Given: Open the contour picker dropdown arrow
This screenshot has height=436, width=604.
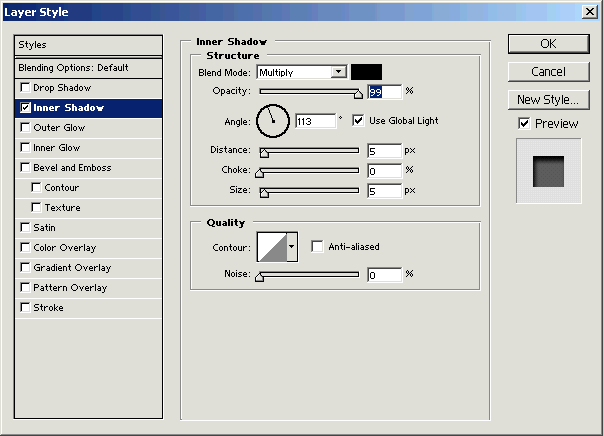Looking at the screenshot, I should tap(292, 247).
